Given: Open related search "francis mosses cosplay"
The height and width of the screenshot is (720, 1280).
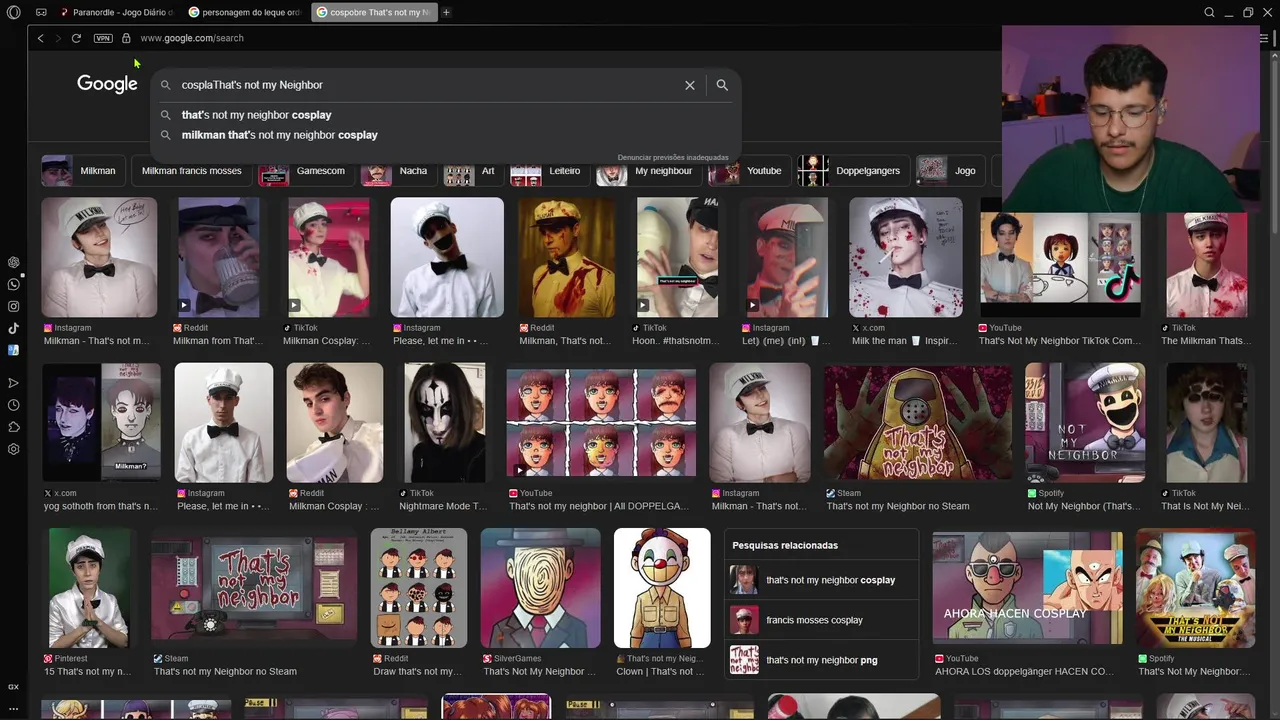Looking at the screenshot, I should [821, 620].
